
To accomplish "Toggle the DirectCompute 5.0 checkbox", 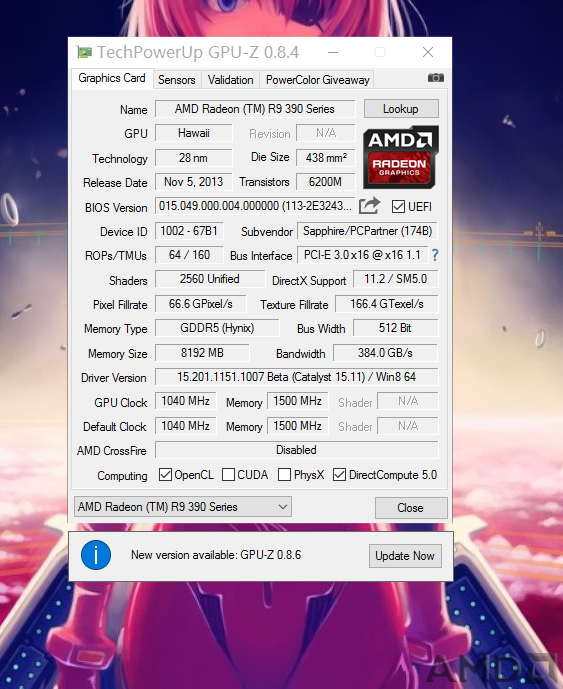I will [339, 475].
